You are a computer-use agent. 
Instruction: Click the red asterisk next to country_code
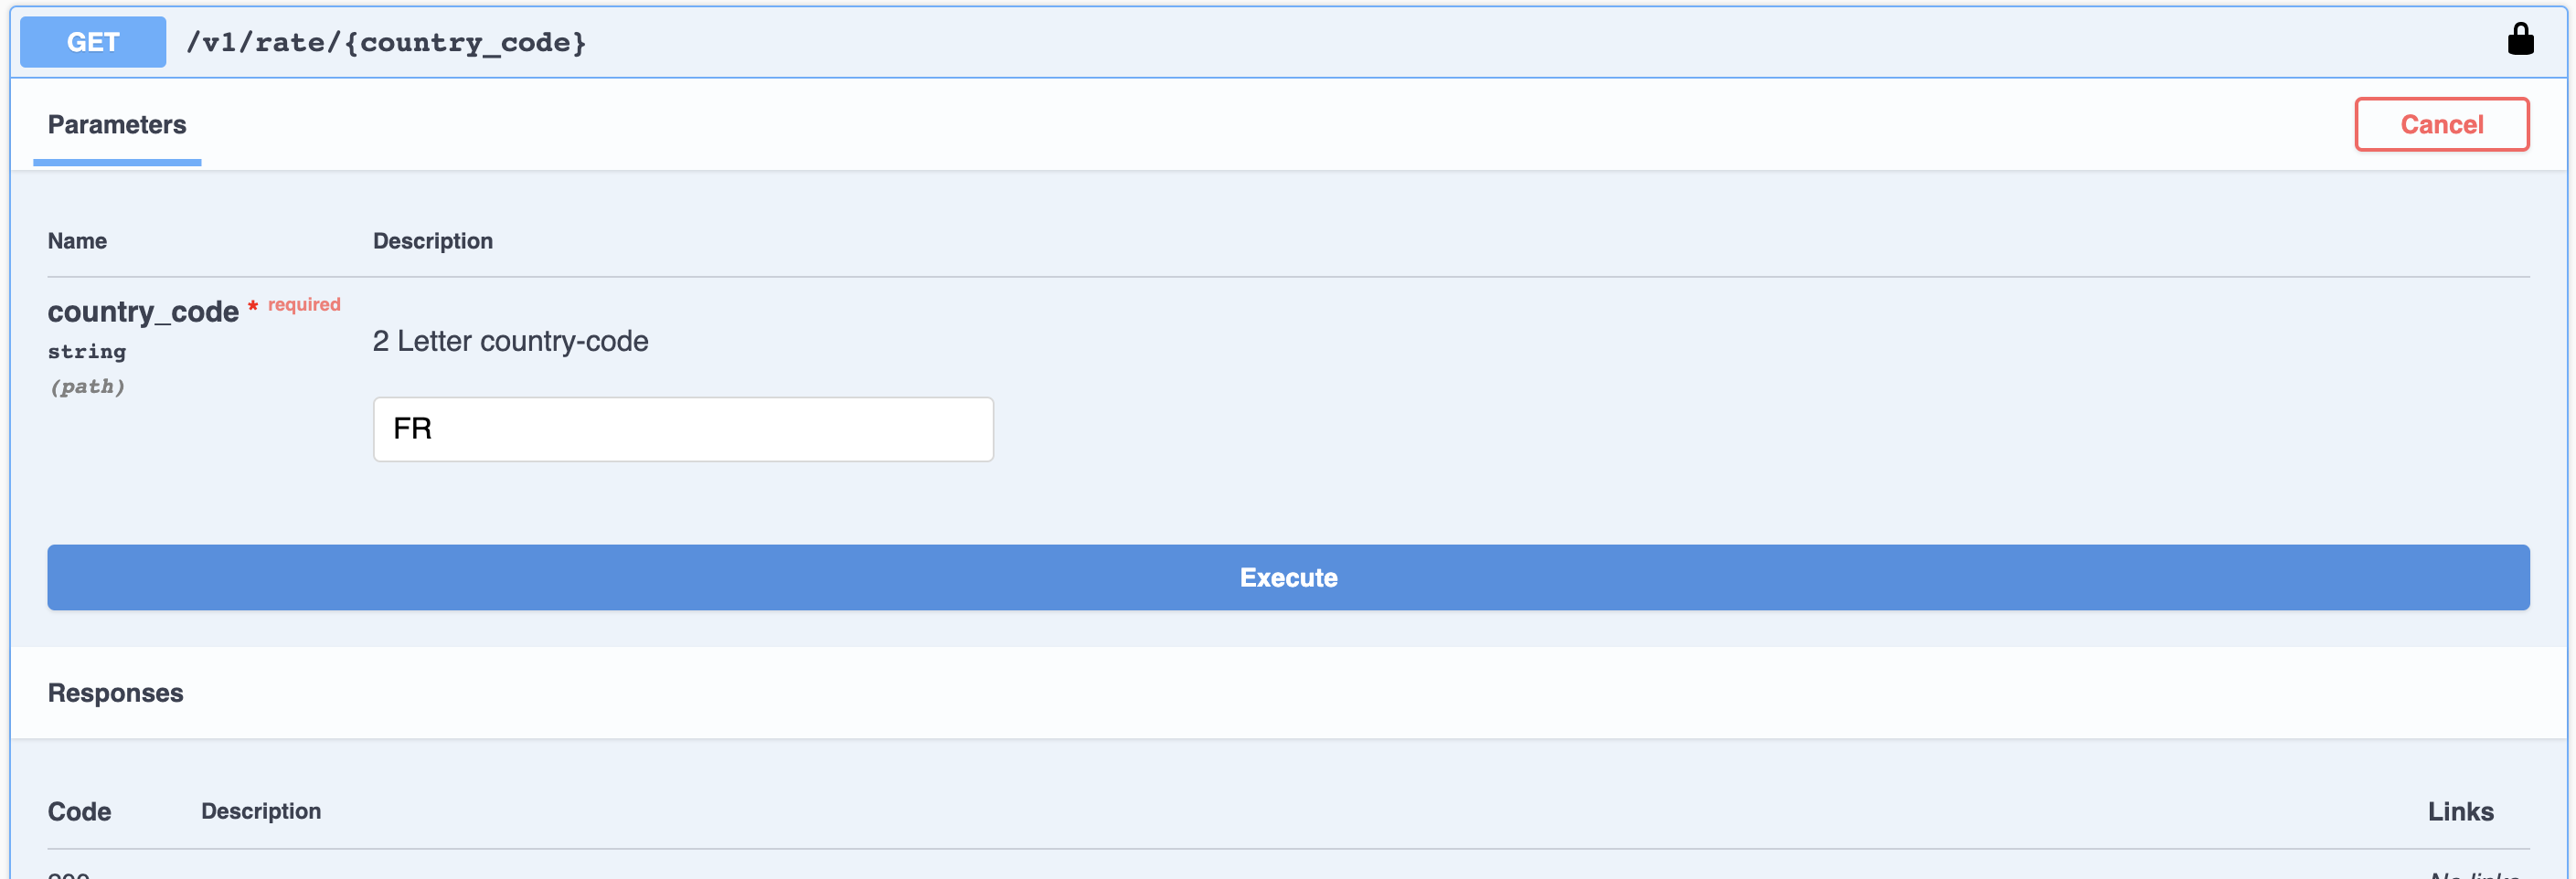coord(253,305)
